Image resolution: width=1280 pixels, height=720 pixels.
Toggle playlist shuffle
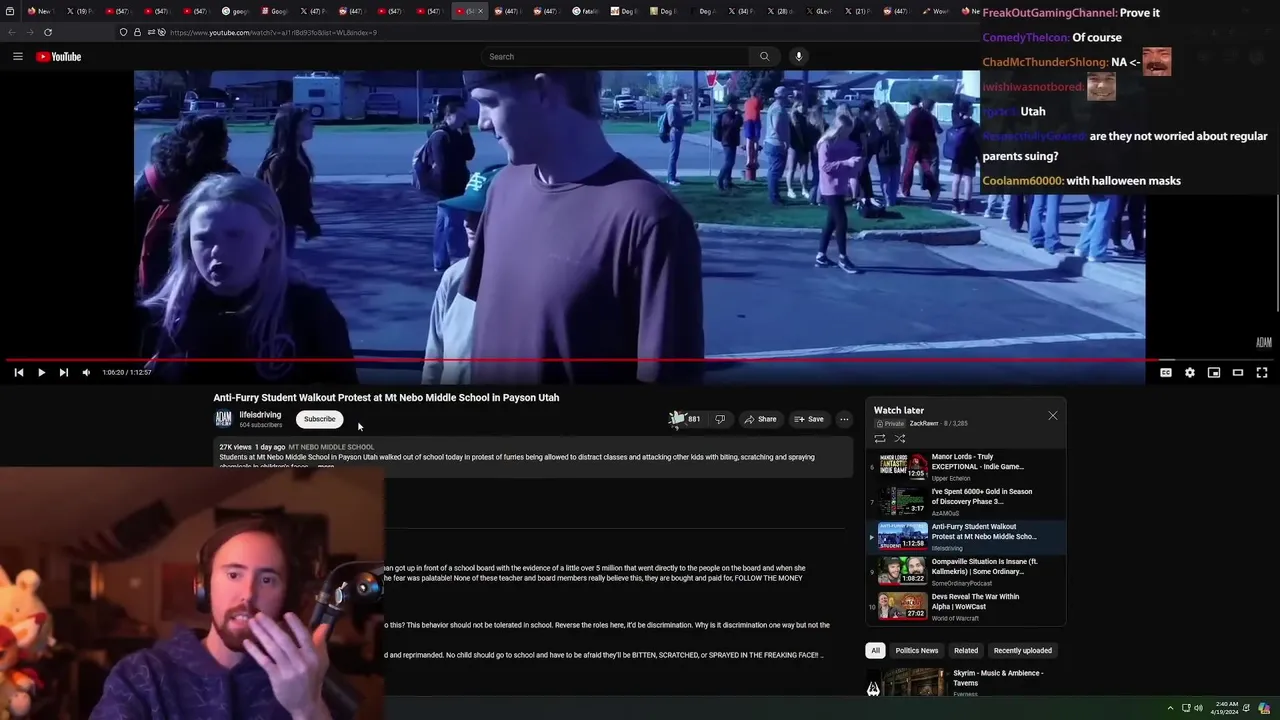[x=900, y=438]
